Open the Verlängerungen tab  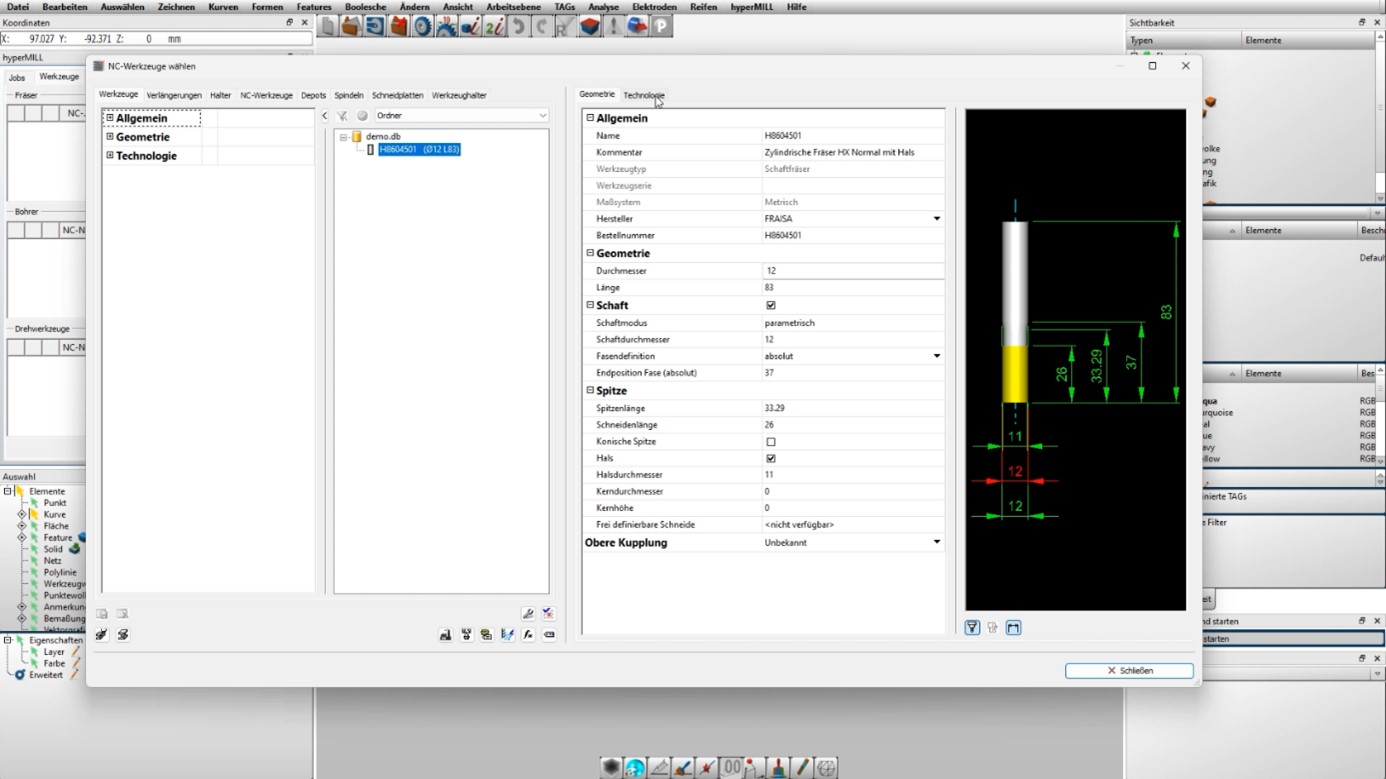coord(174,96)
